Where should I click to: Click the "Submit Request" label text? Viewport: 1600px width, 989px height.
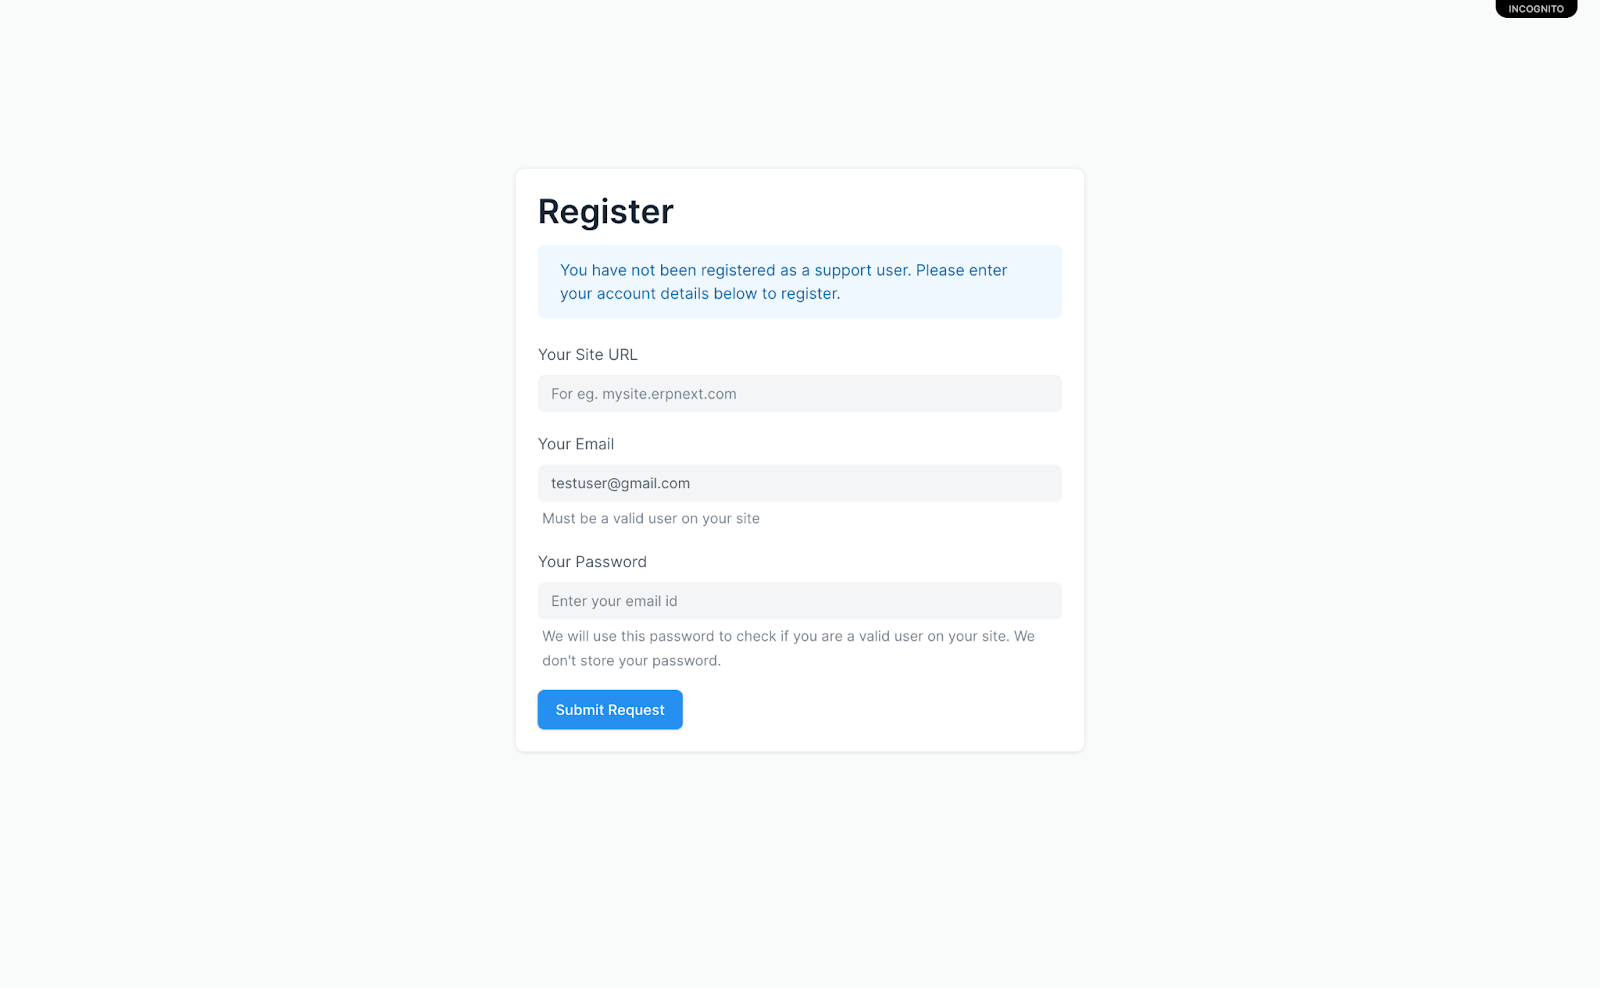pyautogui.click(x=610, y=710)
